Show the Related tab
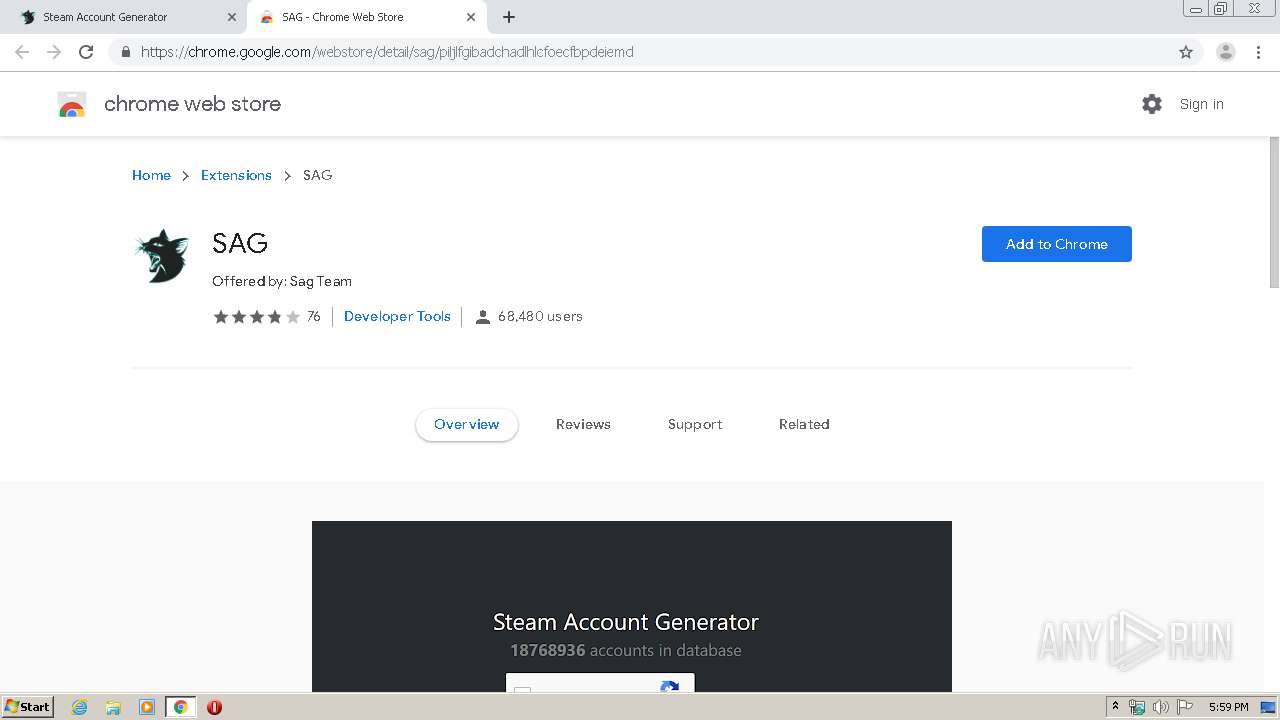Screen dimensions: 1280x720 (x=804, y=424)
